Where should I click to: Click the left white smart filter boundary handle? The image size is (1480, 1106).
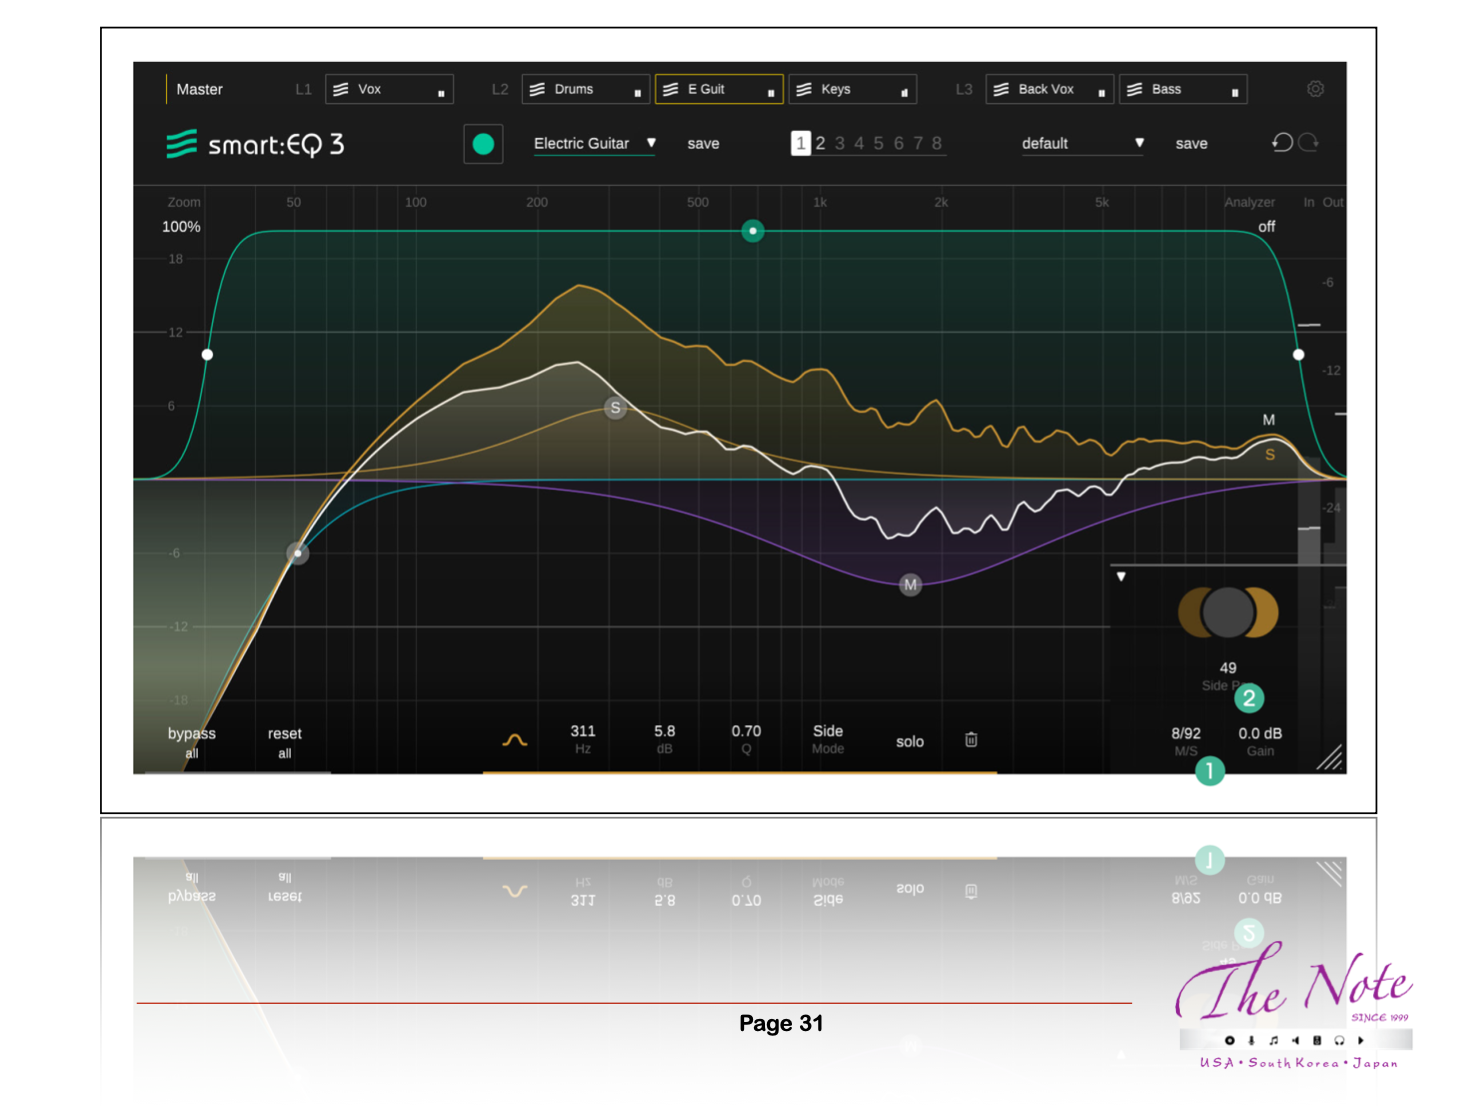[207, 354]
